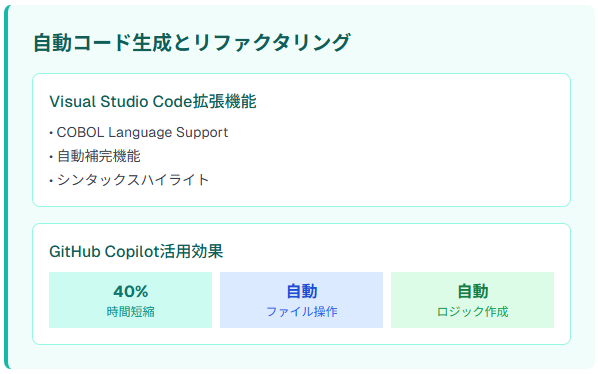This screenshot has width=598, height=374.
Task: Click the 時間短縮 label
Action: pyautogui.click(x=130, y=312)
